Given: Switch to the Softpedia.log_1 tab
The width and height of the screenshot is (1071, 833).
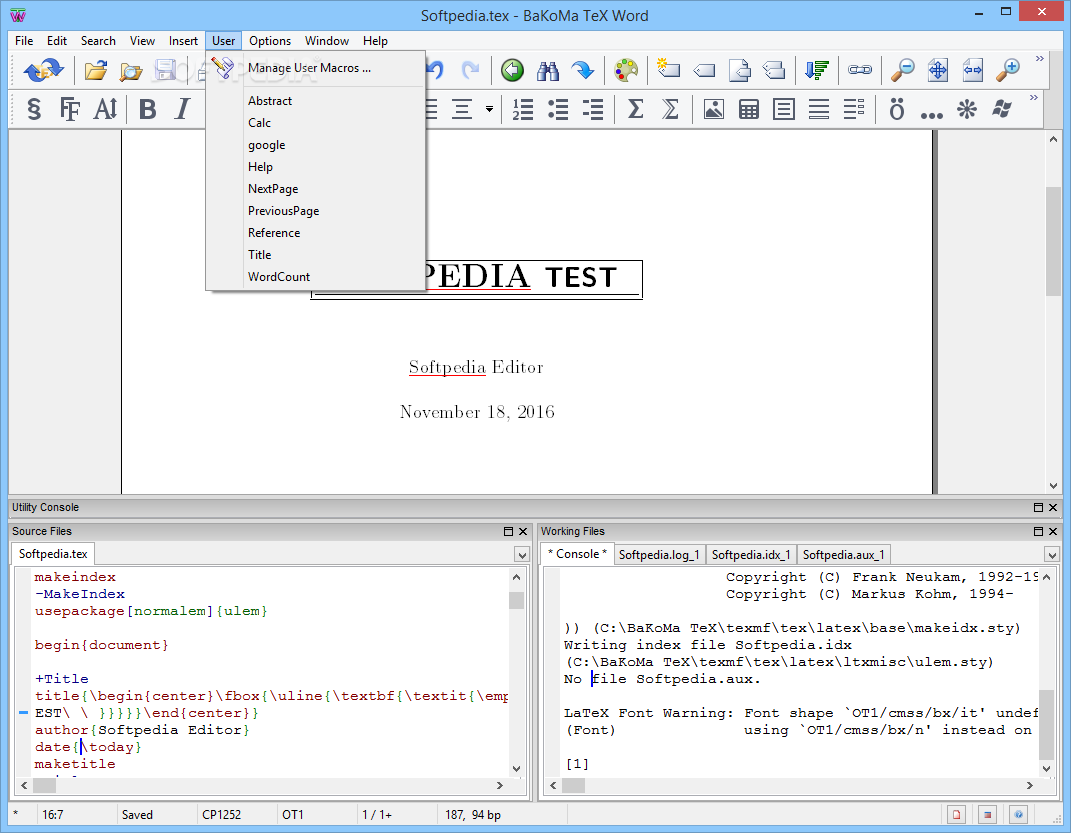Looking at the screenshot, I should point(659,554).
